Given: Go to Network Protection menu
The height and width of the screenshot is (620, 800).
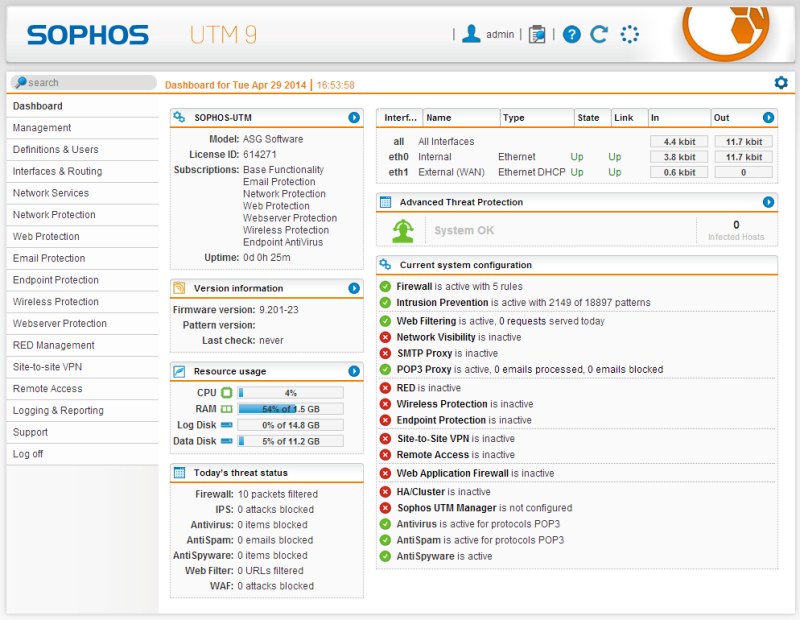Looking at the screenshot, I should tap(82, 215).
